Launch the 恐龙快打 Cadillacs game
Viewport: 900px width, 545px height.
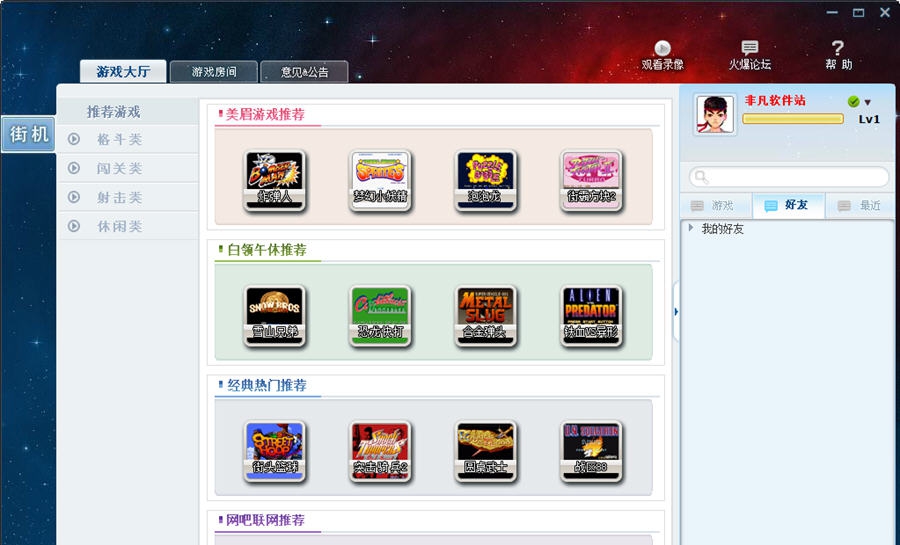point(380,316)
